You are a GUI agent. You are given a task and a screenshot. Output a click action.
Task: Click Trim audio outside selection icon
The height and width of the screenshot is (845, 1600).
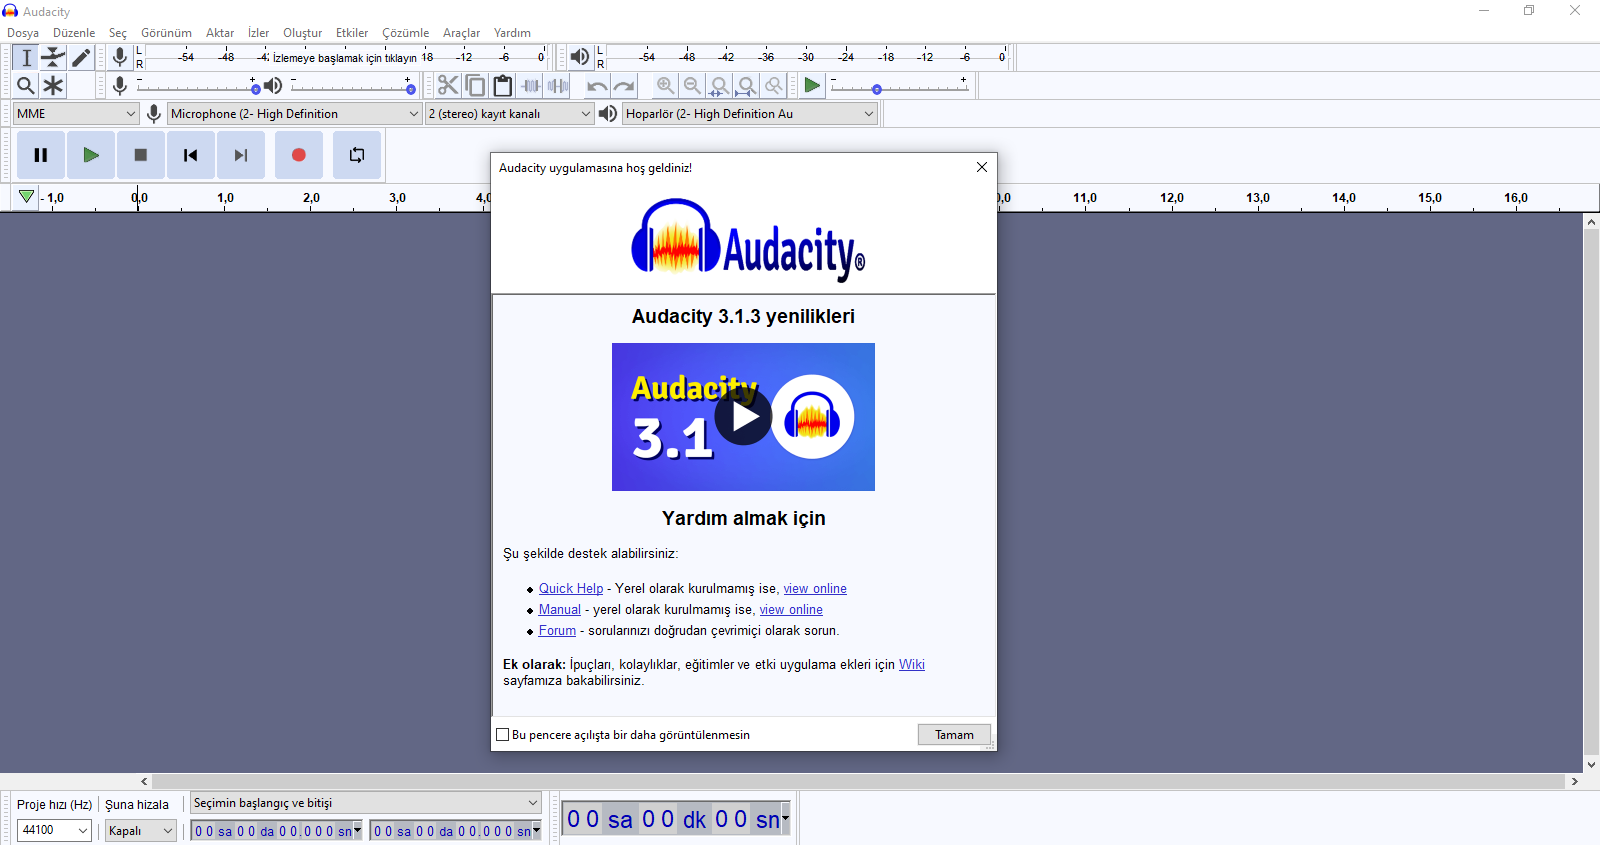pyautogui.click(x=531, y=86)
